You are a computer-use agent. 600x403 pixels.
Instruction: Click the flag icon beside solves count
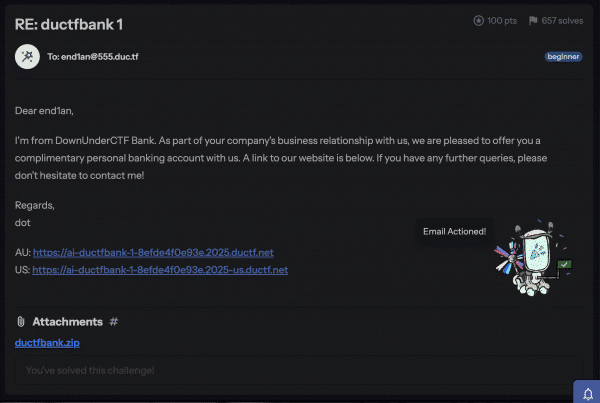click(533, 21)
